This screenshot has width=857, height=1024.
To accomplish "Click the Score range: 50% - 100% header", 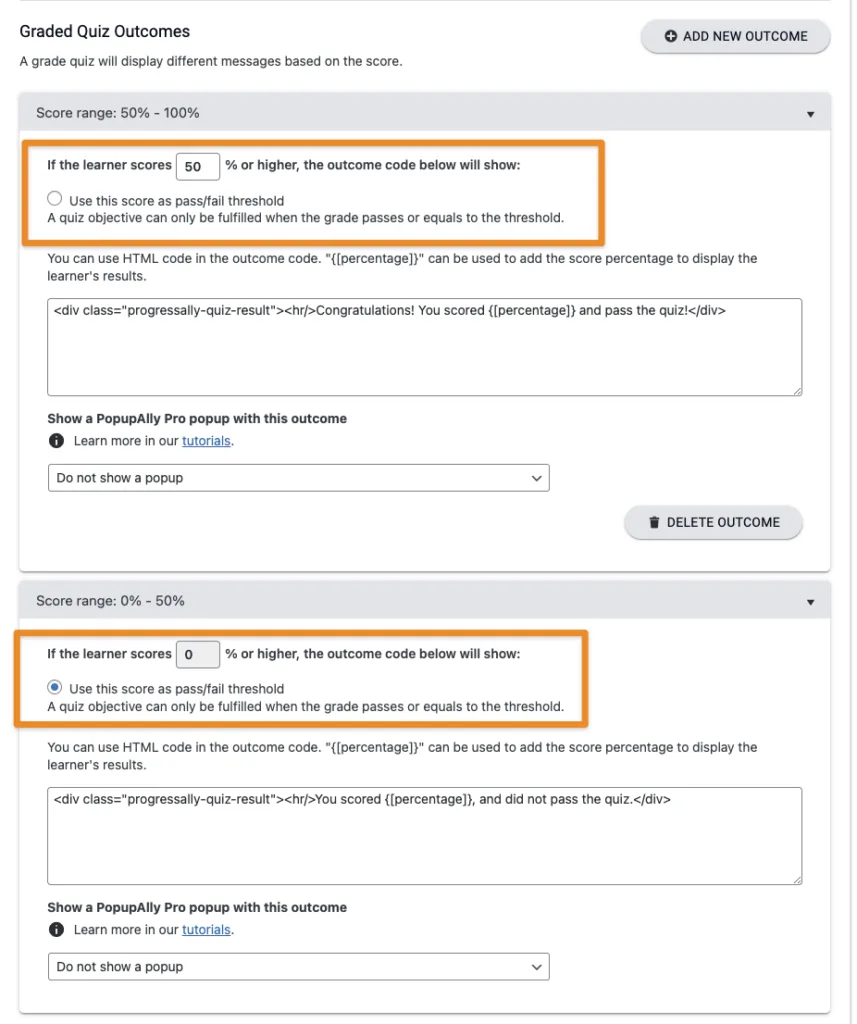I will click(118, 113).
